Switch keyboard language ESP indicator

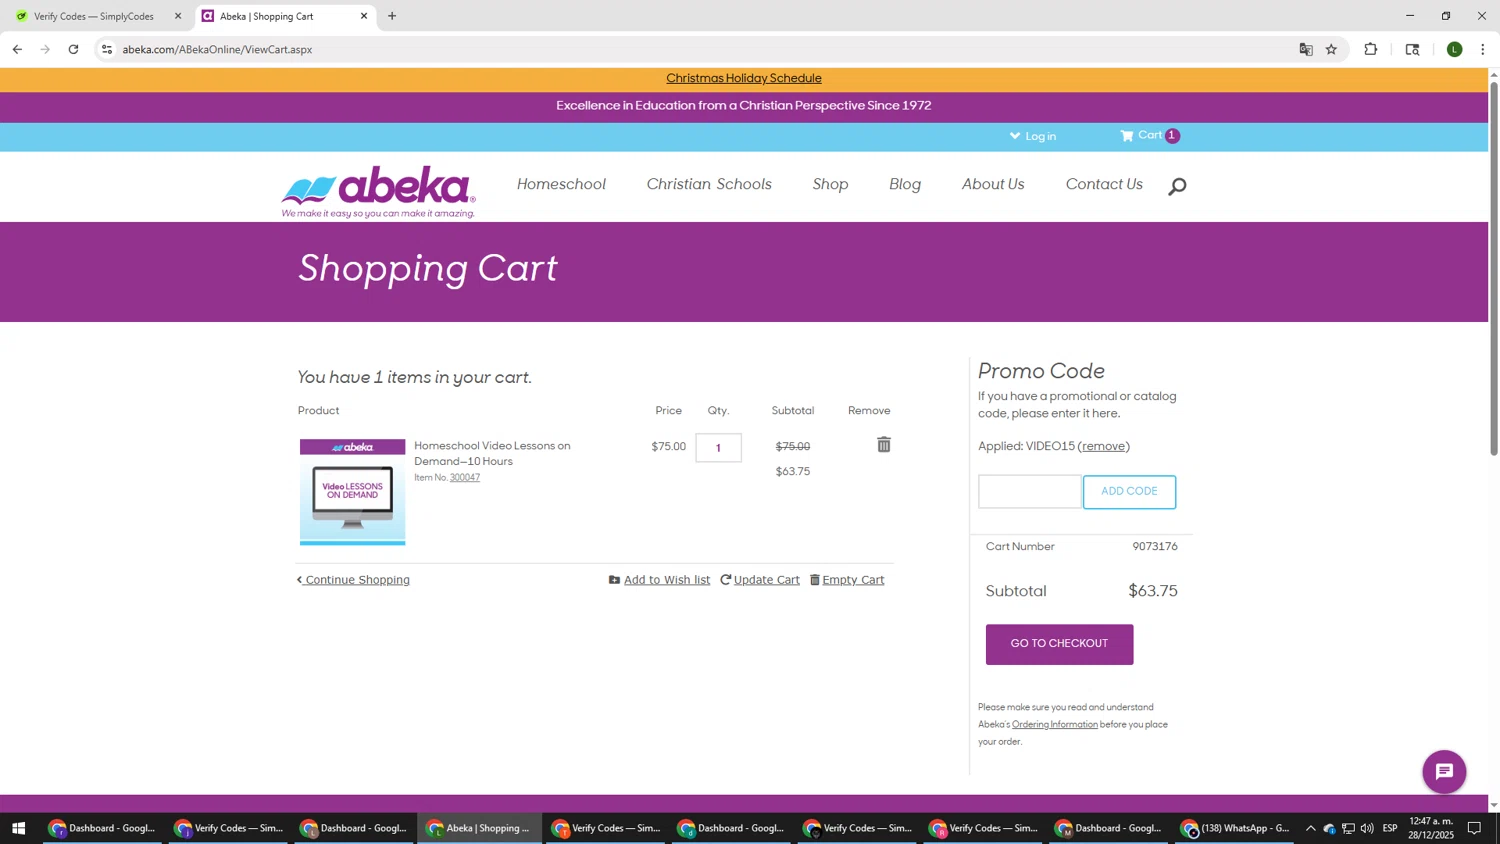tap(1390, 828)
